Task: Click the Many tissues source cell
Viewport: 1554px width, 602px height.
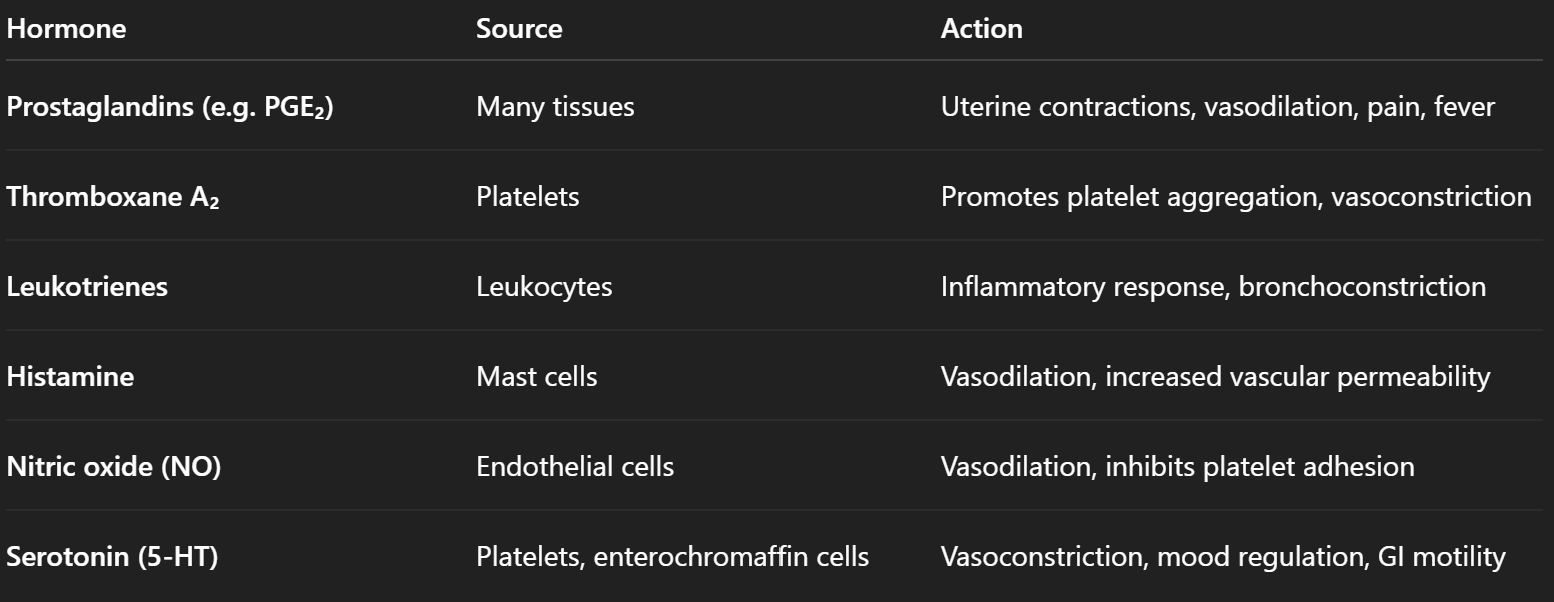Action: click(x=555, y=107)
